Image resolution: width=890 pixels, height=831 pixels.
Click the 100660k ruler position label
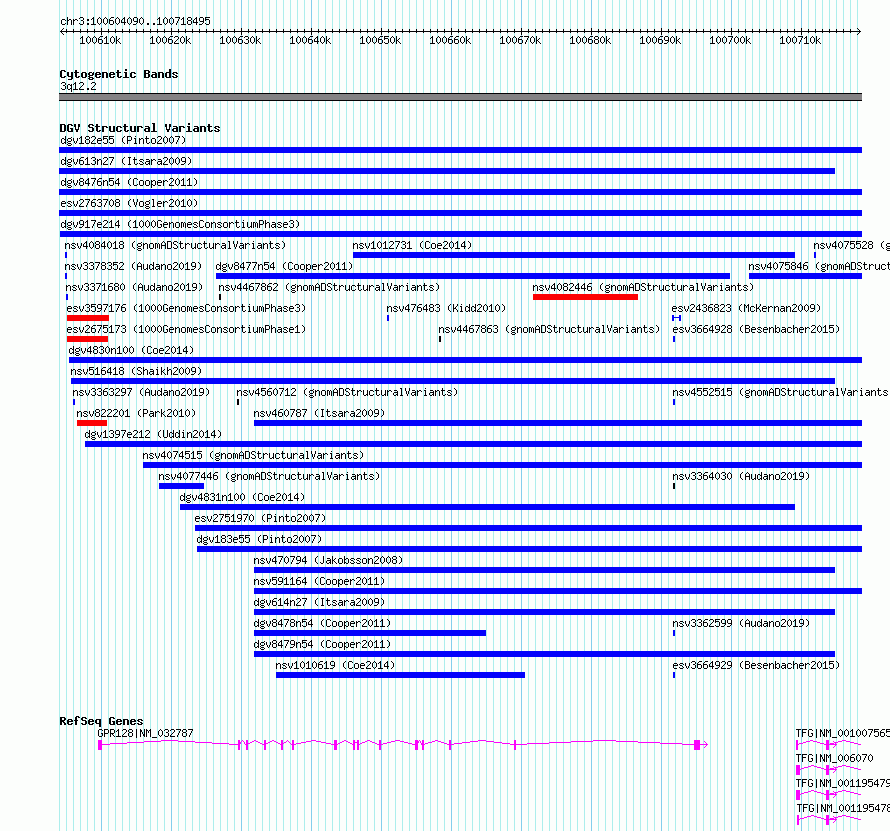pyautogui.click(x=450, y=40)
